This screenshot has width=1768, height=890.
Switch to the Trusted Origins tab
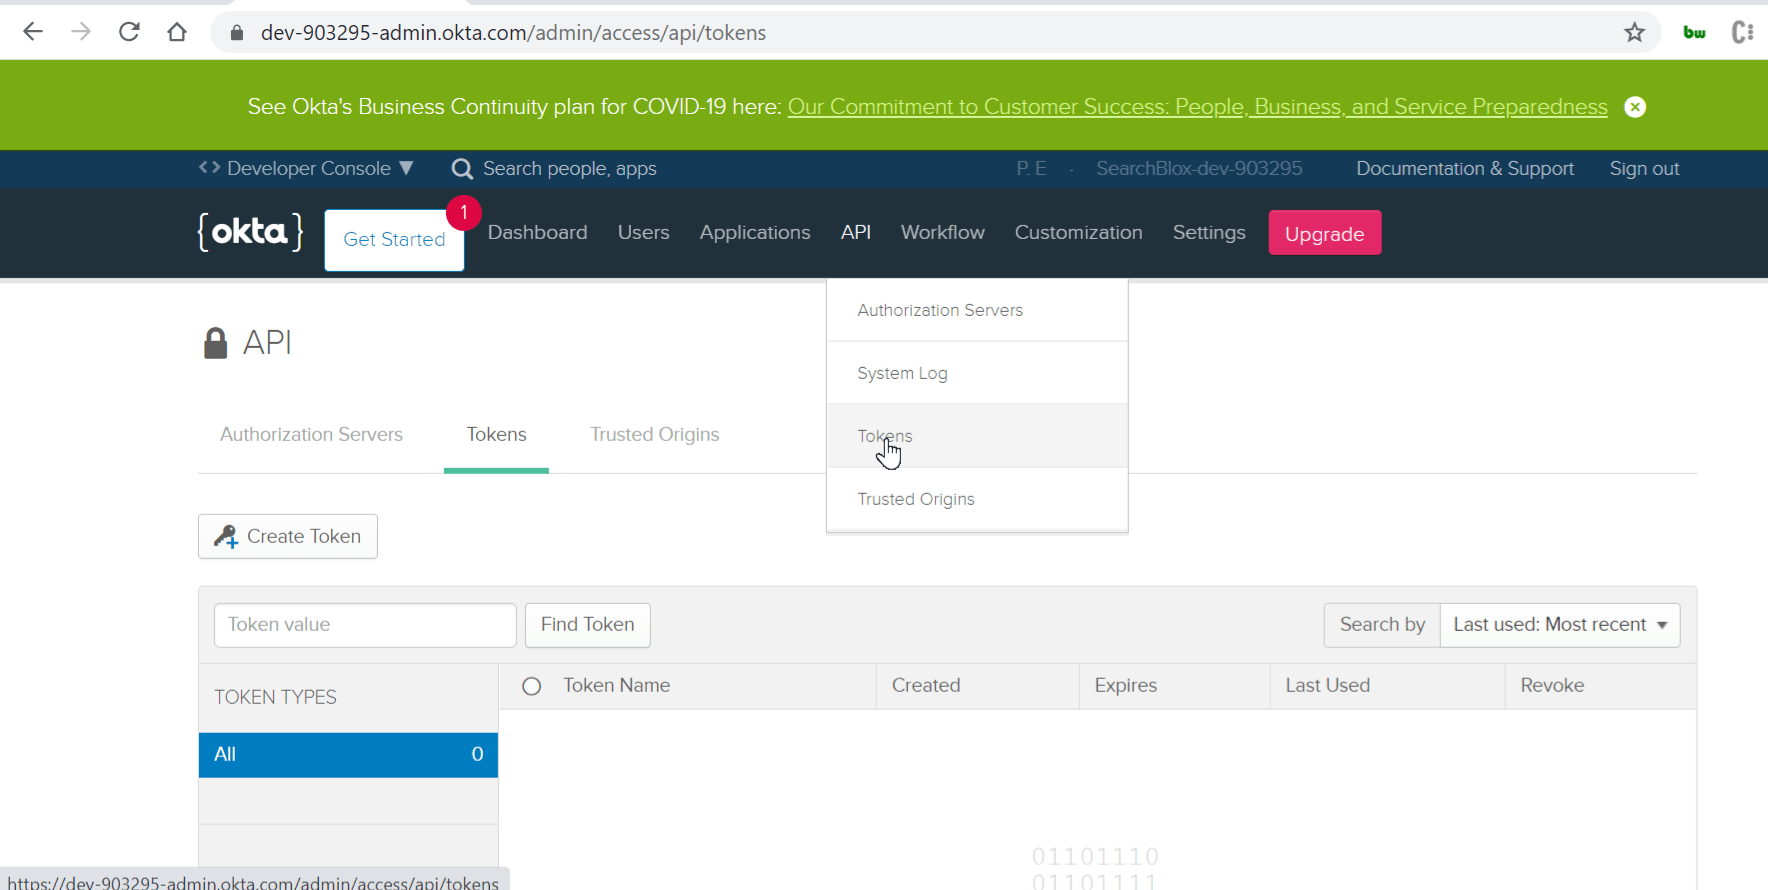pyautogui.click(x=655, y=434)
